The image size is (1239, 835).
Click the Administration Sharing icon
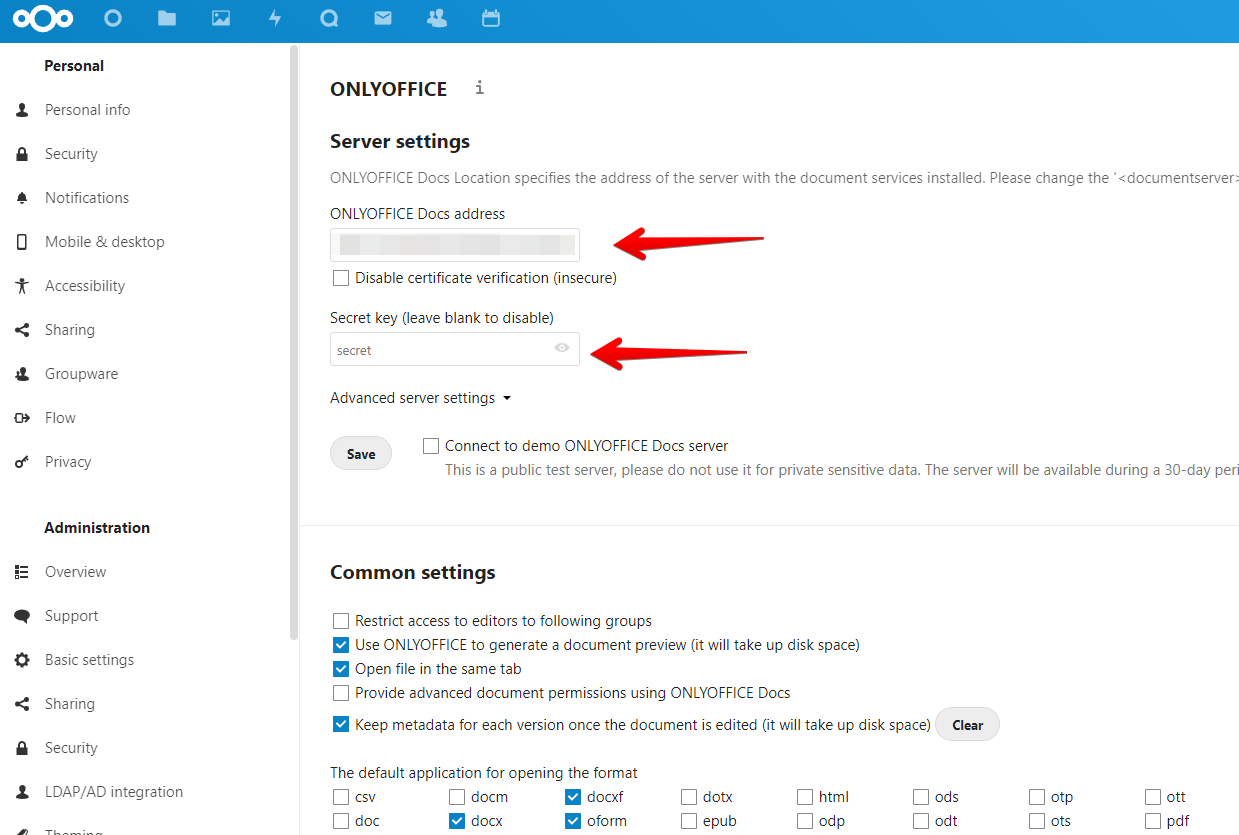22,704
